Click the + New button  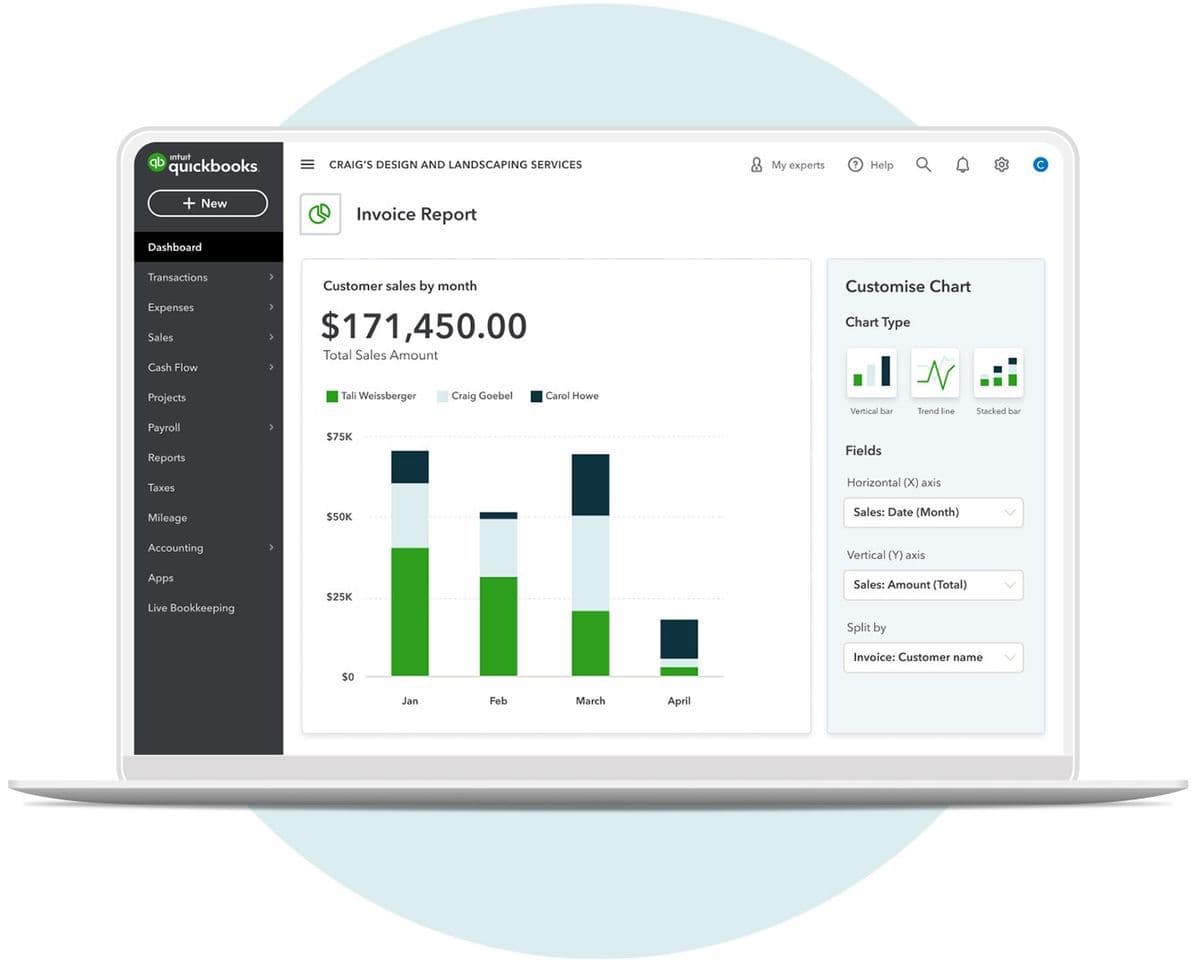pyautogui.click(x=207, y=203)
